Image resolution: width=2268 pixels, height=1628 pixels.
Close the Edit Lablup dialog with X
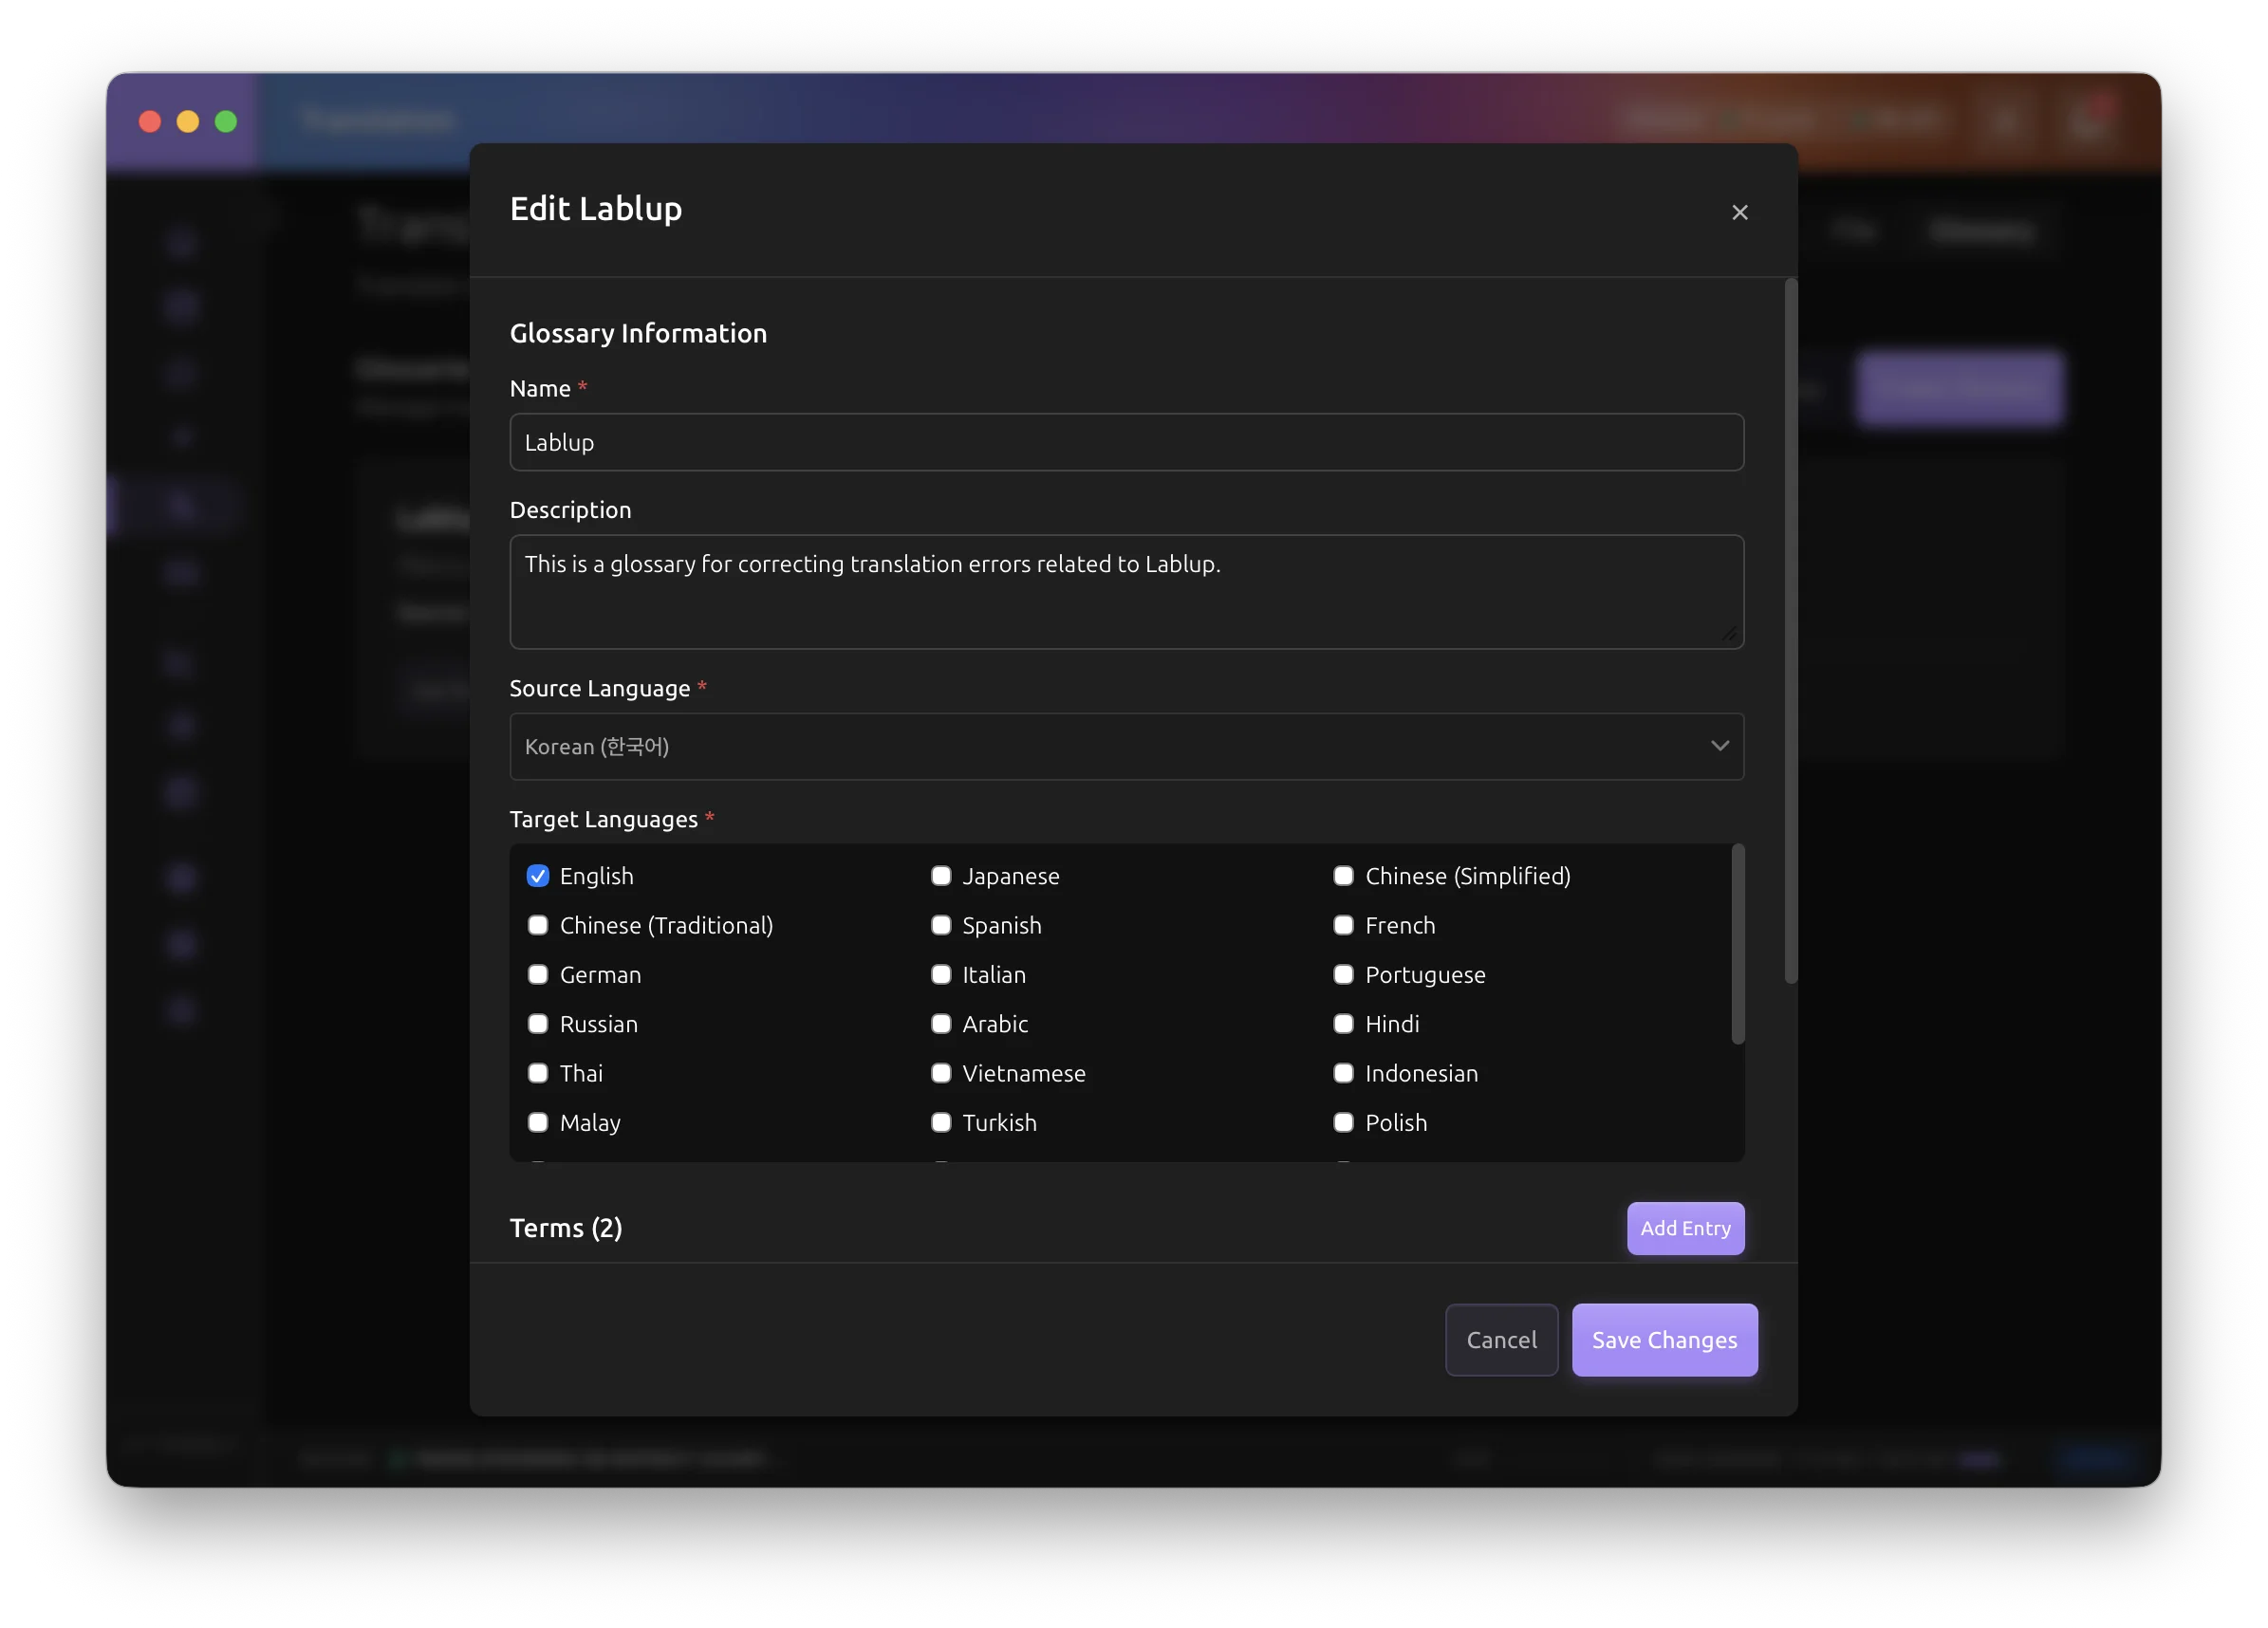point(1739,212)
